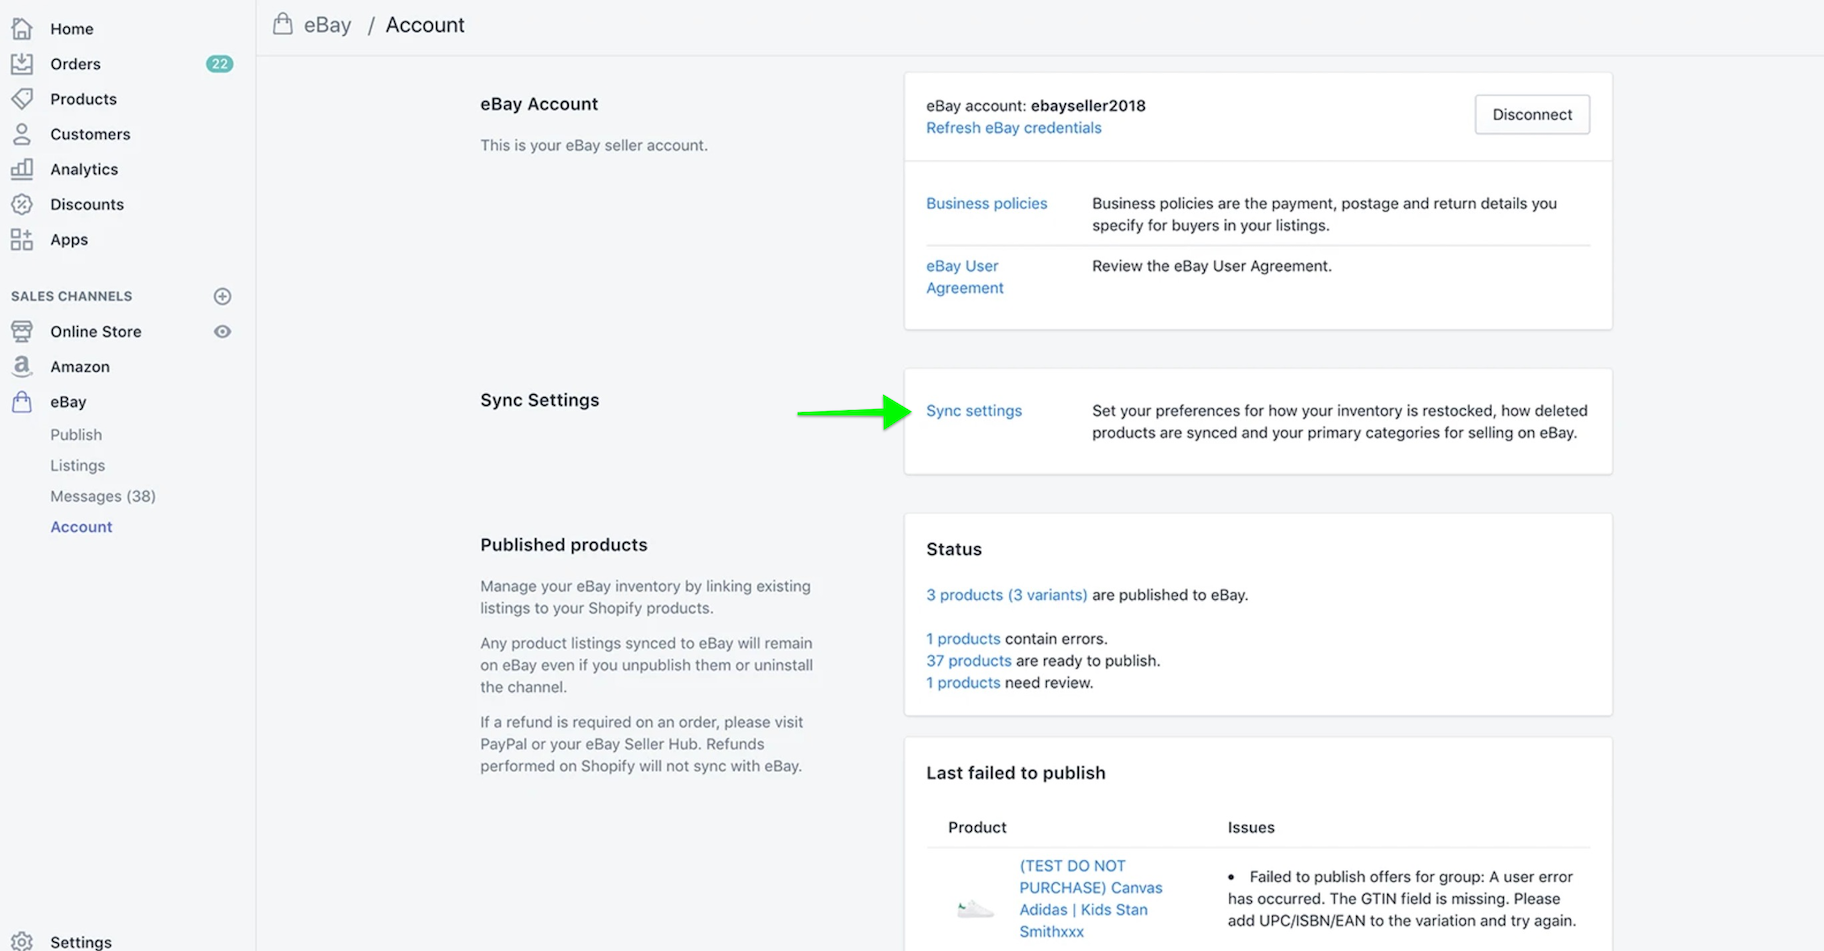1824x951 pixels.
Task: Open the Canvas Adidas product thumbnail
Action: point(974,908)
